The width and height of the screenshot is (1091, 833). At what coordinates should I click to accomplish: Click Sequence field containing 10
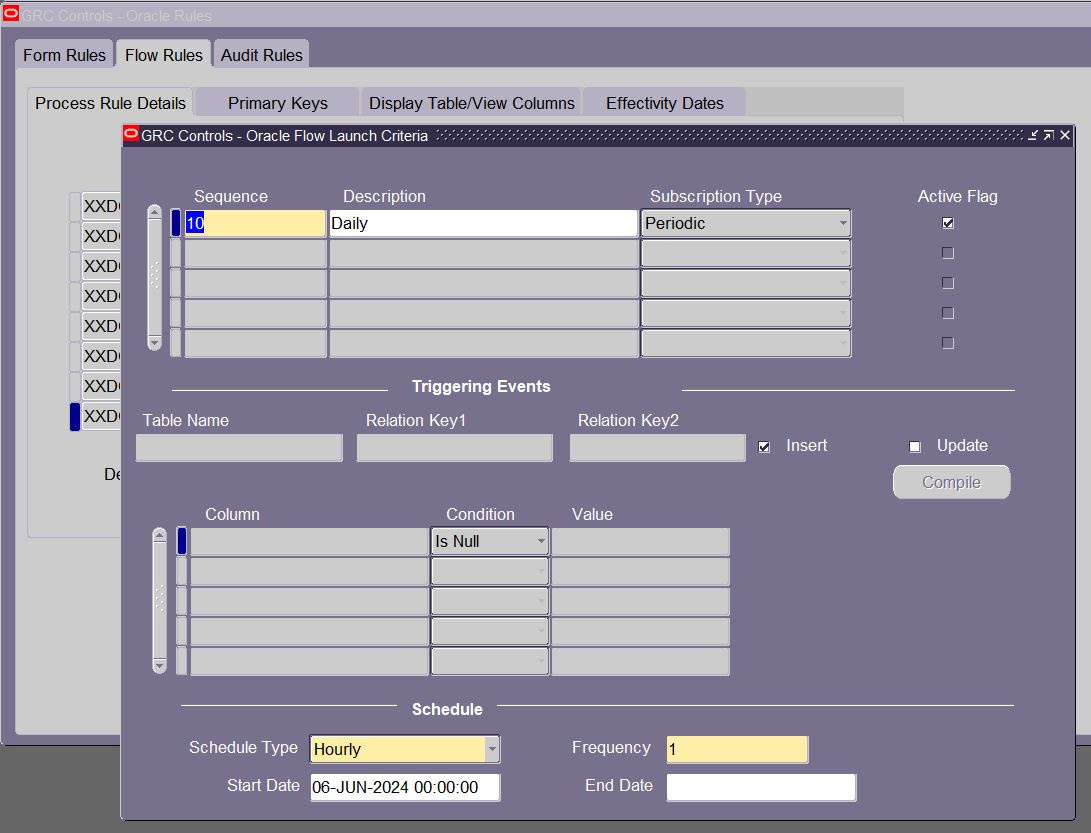pos(255,223)
